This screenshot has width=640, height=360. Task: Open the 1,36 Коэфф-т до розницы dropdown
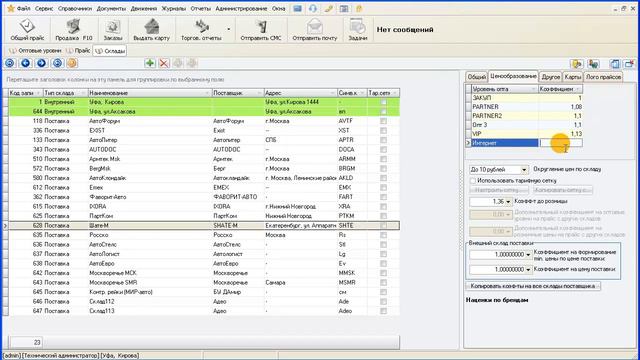pos(508,202)
